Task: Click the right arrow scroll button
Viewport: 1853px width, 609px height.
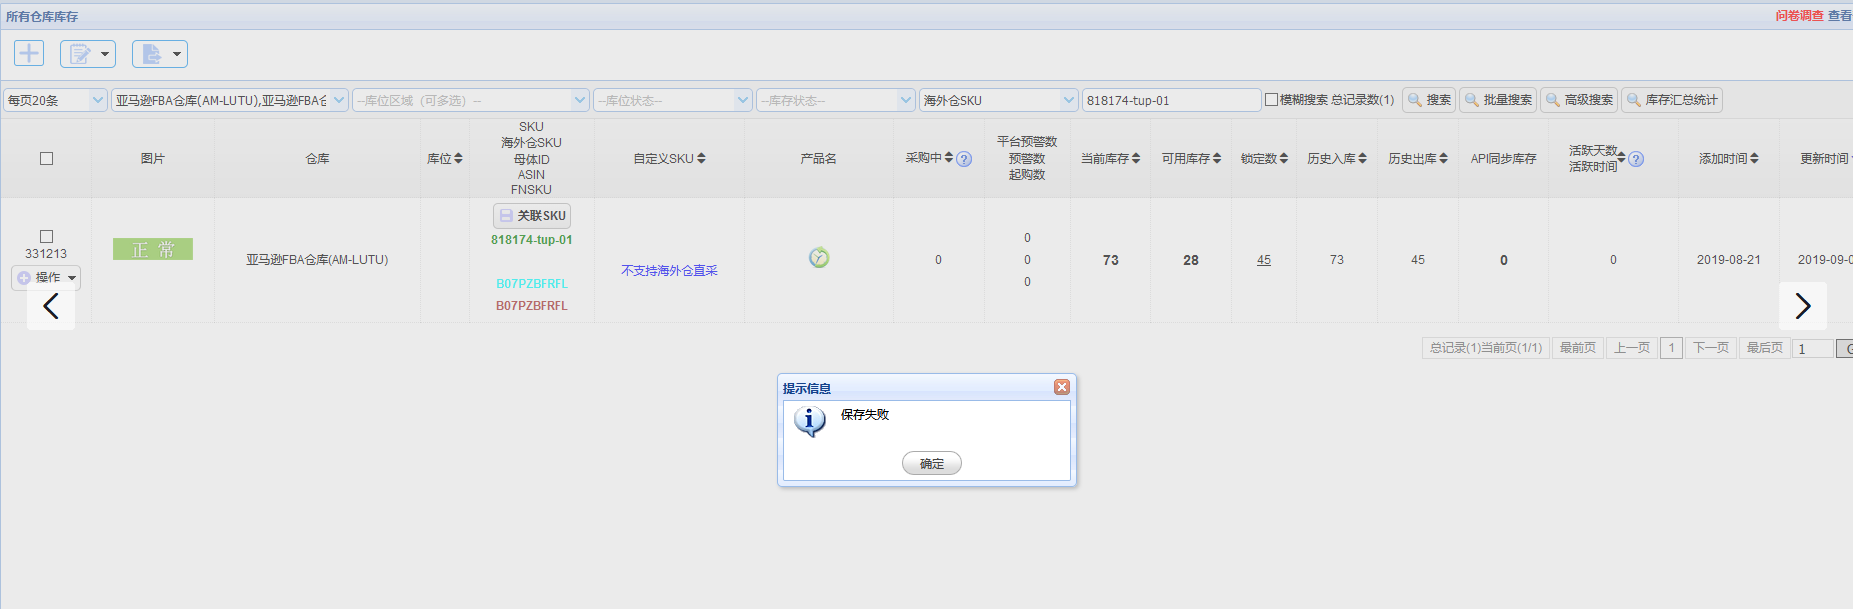Action: point(1803,306)
